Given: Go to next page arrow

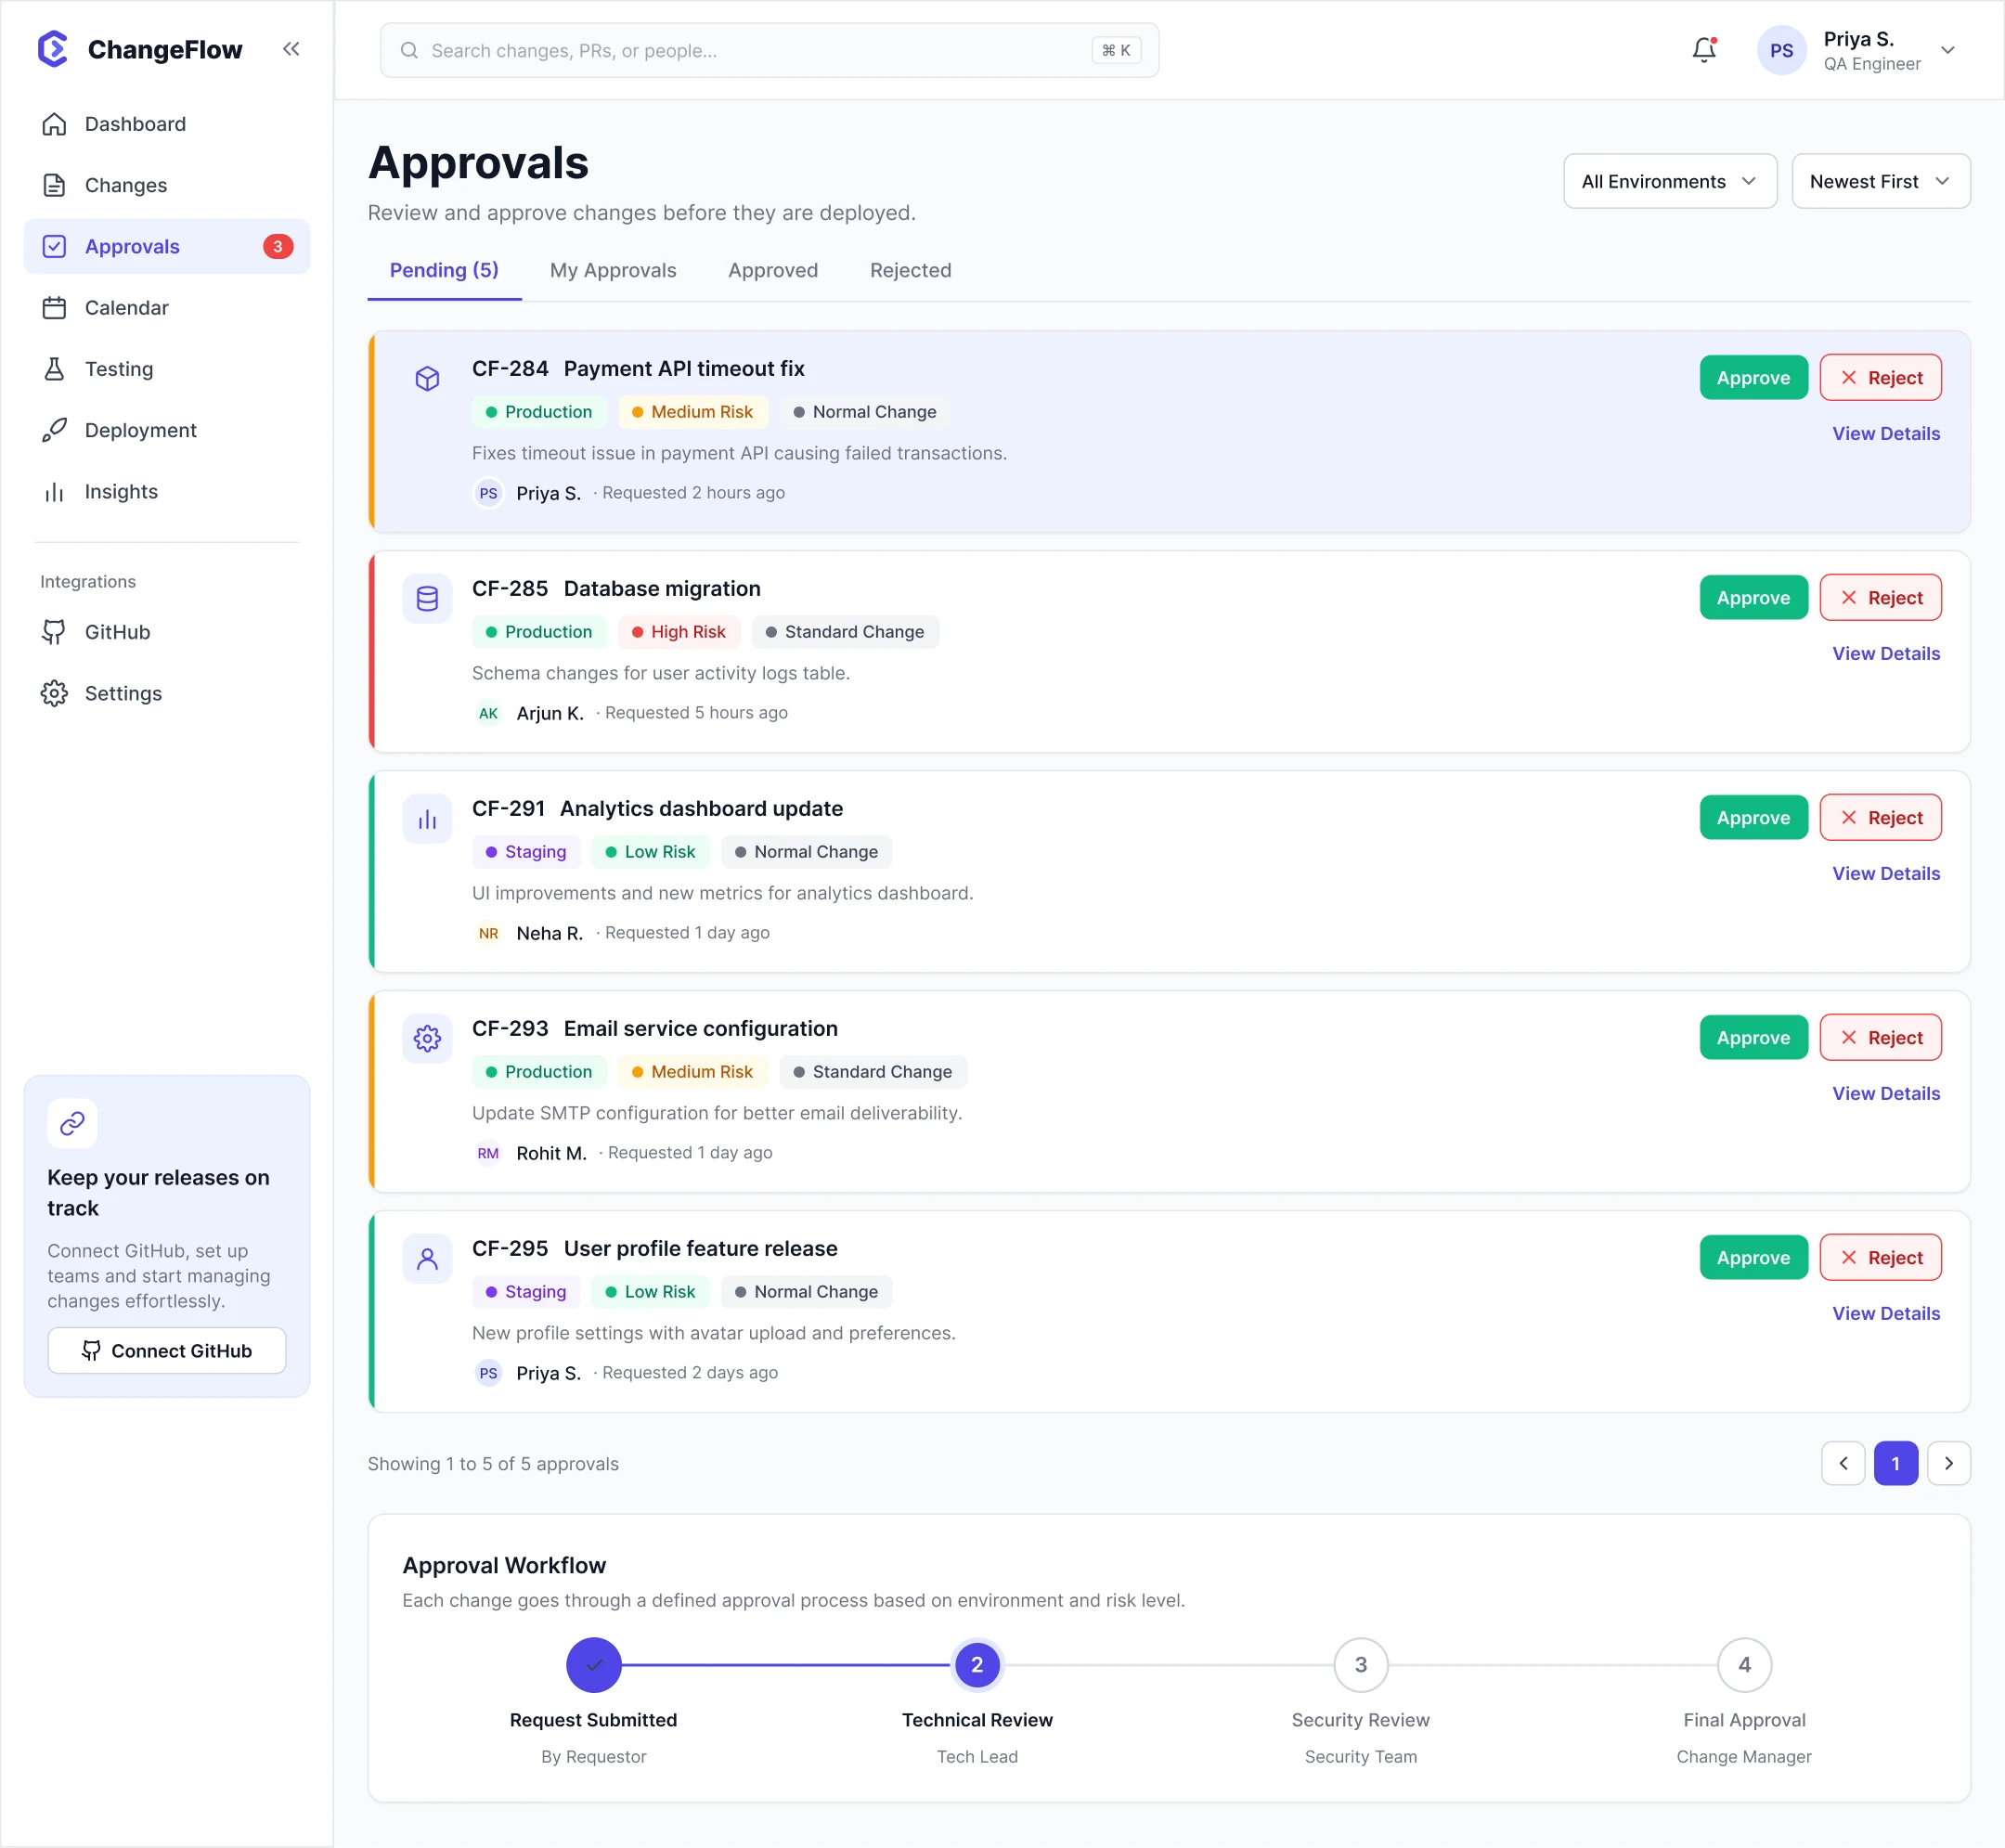Looking at the screenshot, I should (x=1948, y=1463).
